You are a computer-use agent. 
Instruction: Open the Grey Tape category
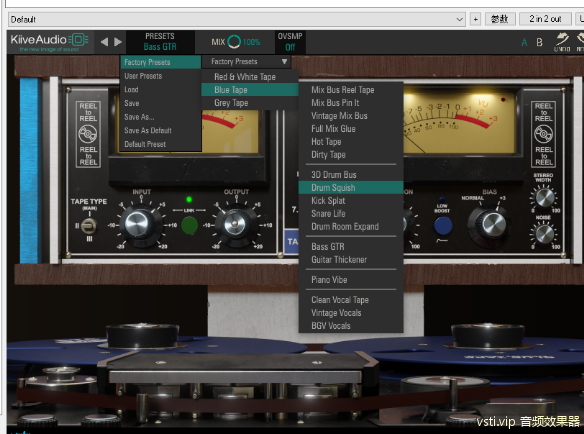pyautogui.click(x=250, y=103)
